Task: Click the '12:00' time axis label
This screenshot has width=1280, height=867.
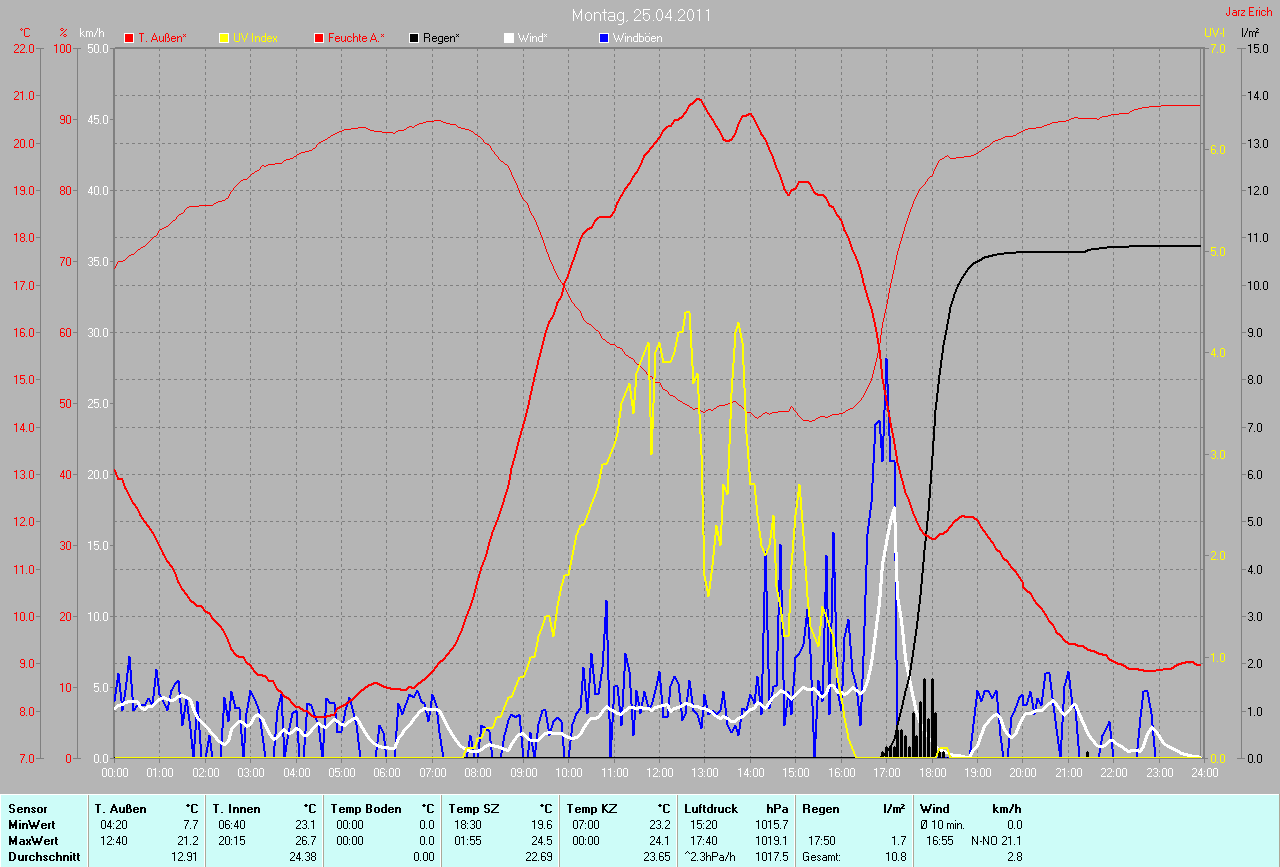Action: pos(660,772)
